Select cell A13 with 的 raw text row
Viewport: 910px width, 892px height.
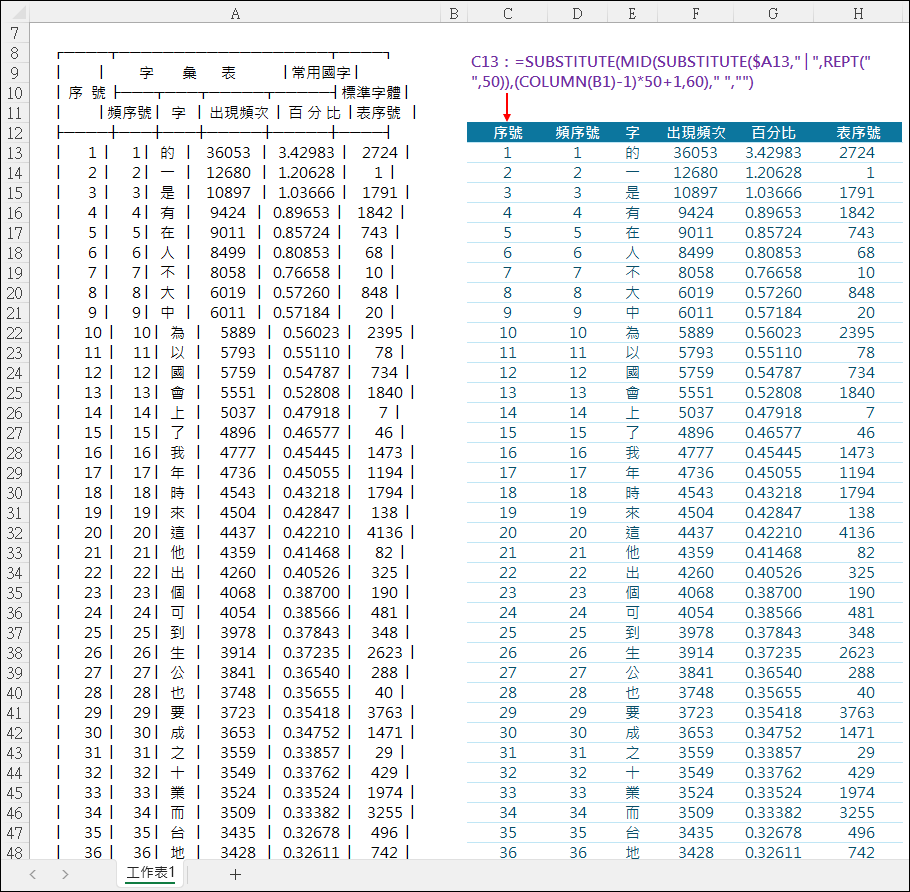click(x=235, y=153)
